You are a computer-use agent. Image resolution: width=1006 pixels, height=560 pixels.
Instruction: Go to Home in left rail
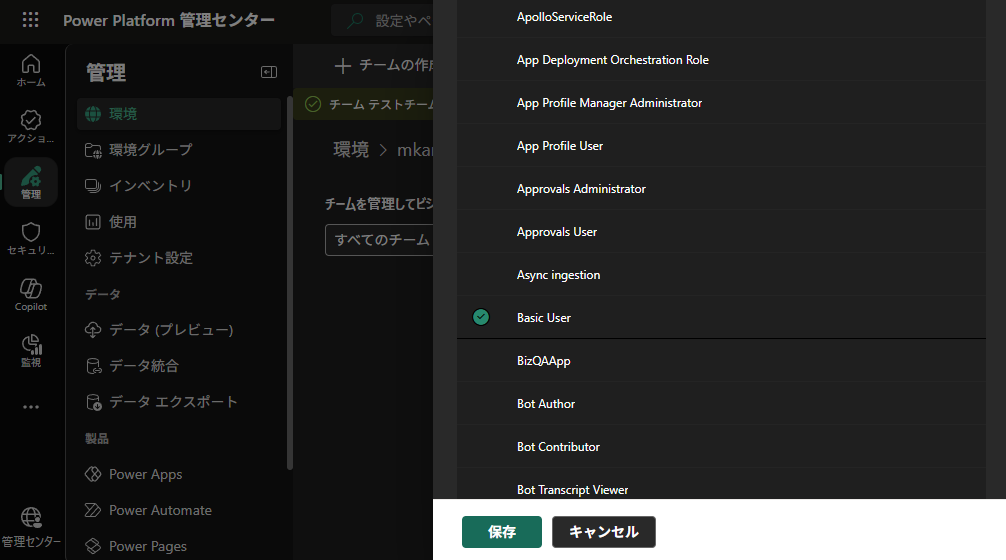pos(31,70)
